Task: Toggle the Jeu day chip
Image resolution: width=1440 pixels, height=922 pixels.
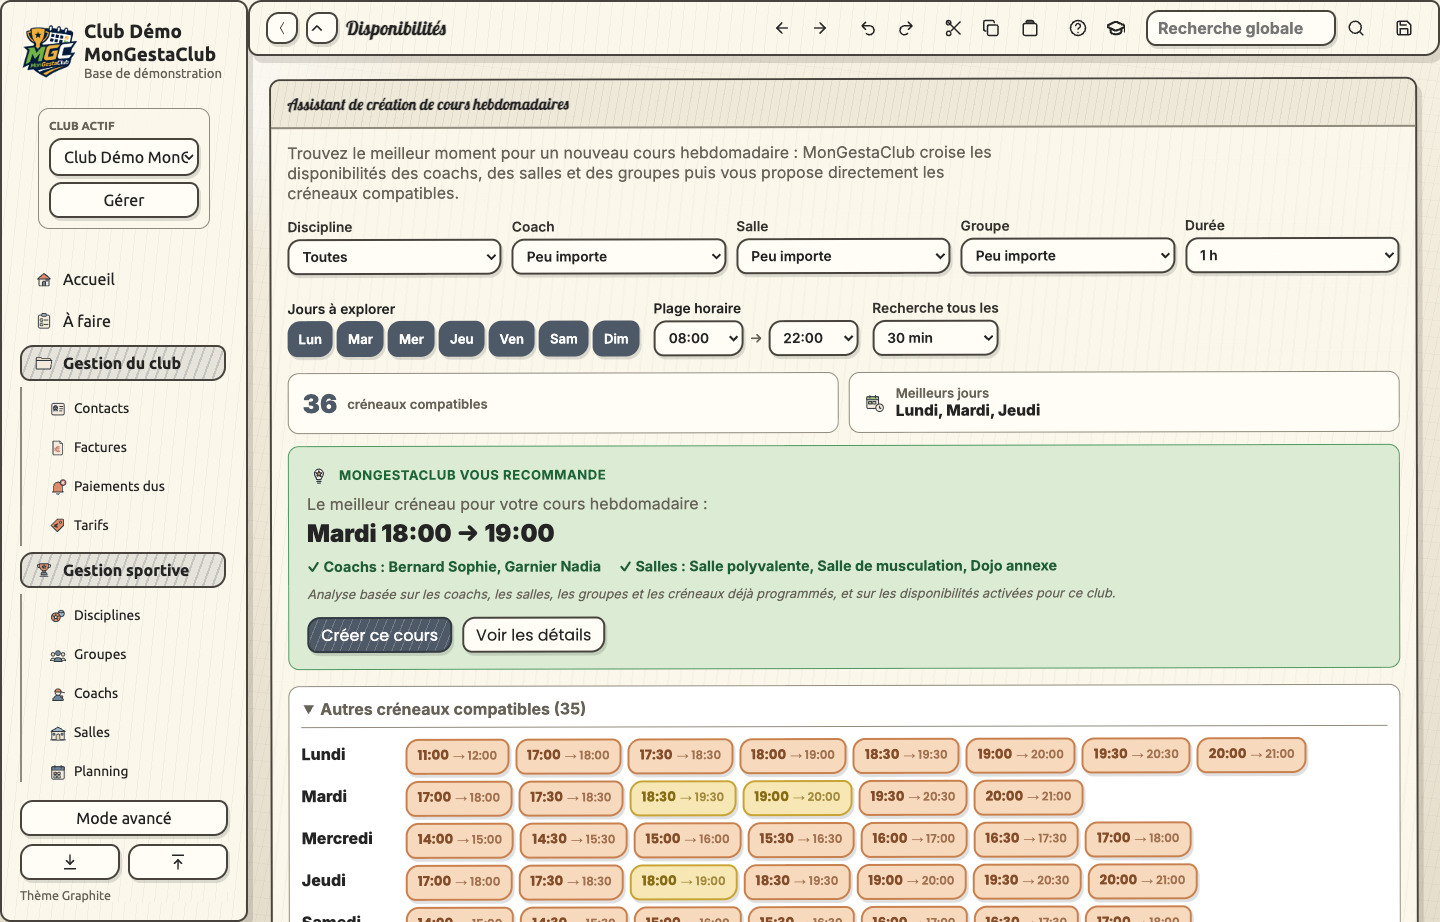Action: click(462, 339)
